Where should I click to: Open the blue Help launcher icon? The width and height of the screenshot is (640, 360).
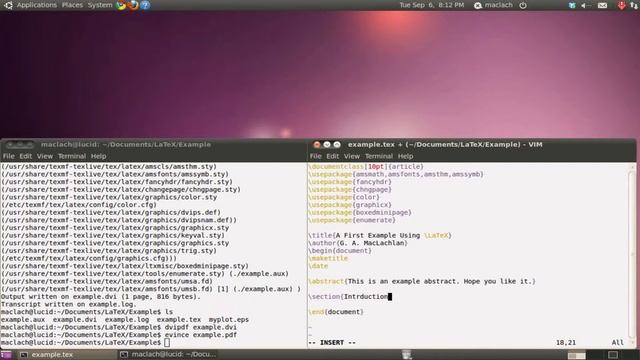point(145,5)
